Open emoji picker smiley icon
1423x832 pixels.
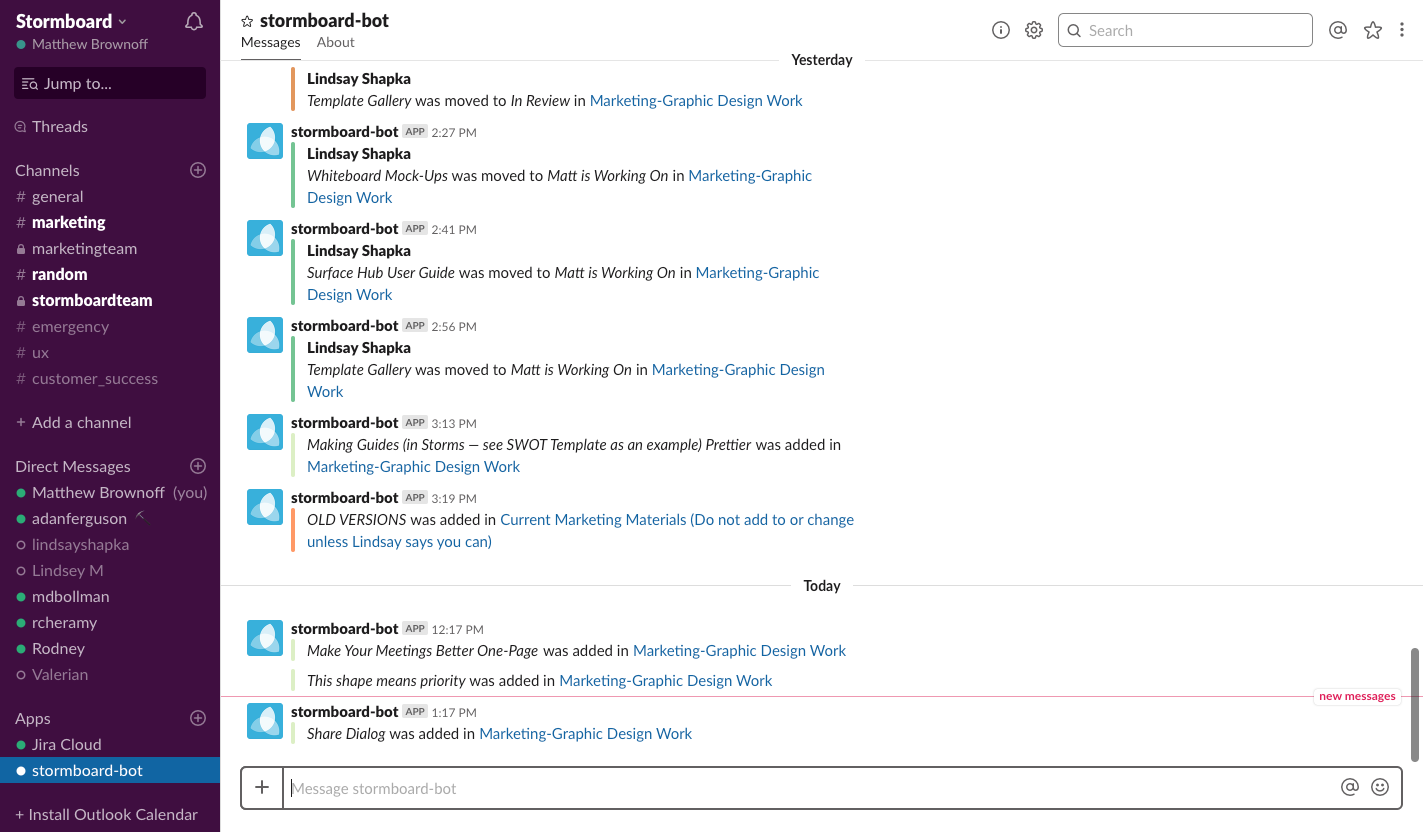click(1380, 787)
